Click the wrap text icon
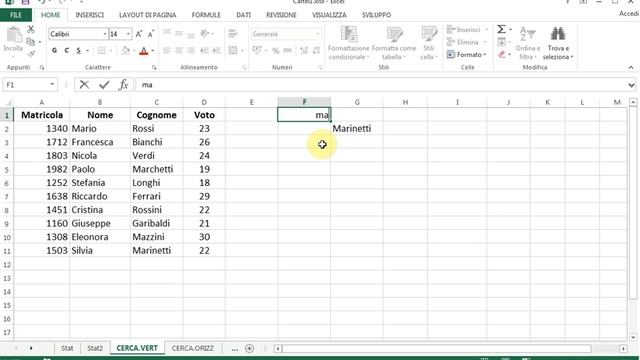Image resolution: width=640 pixels, height=360 pixels. [233, 34]
